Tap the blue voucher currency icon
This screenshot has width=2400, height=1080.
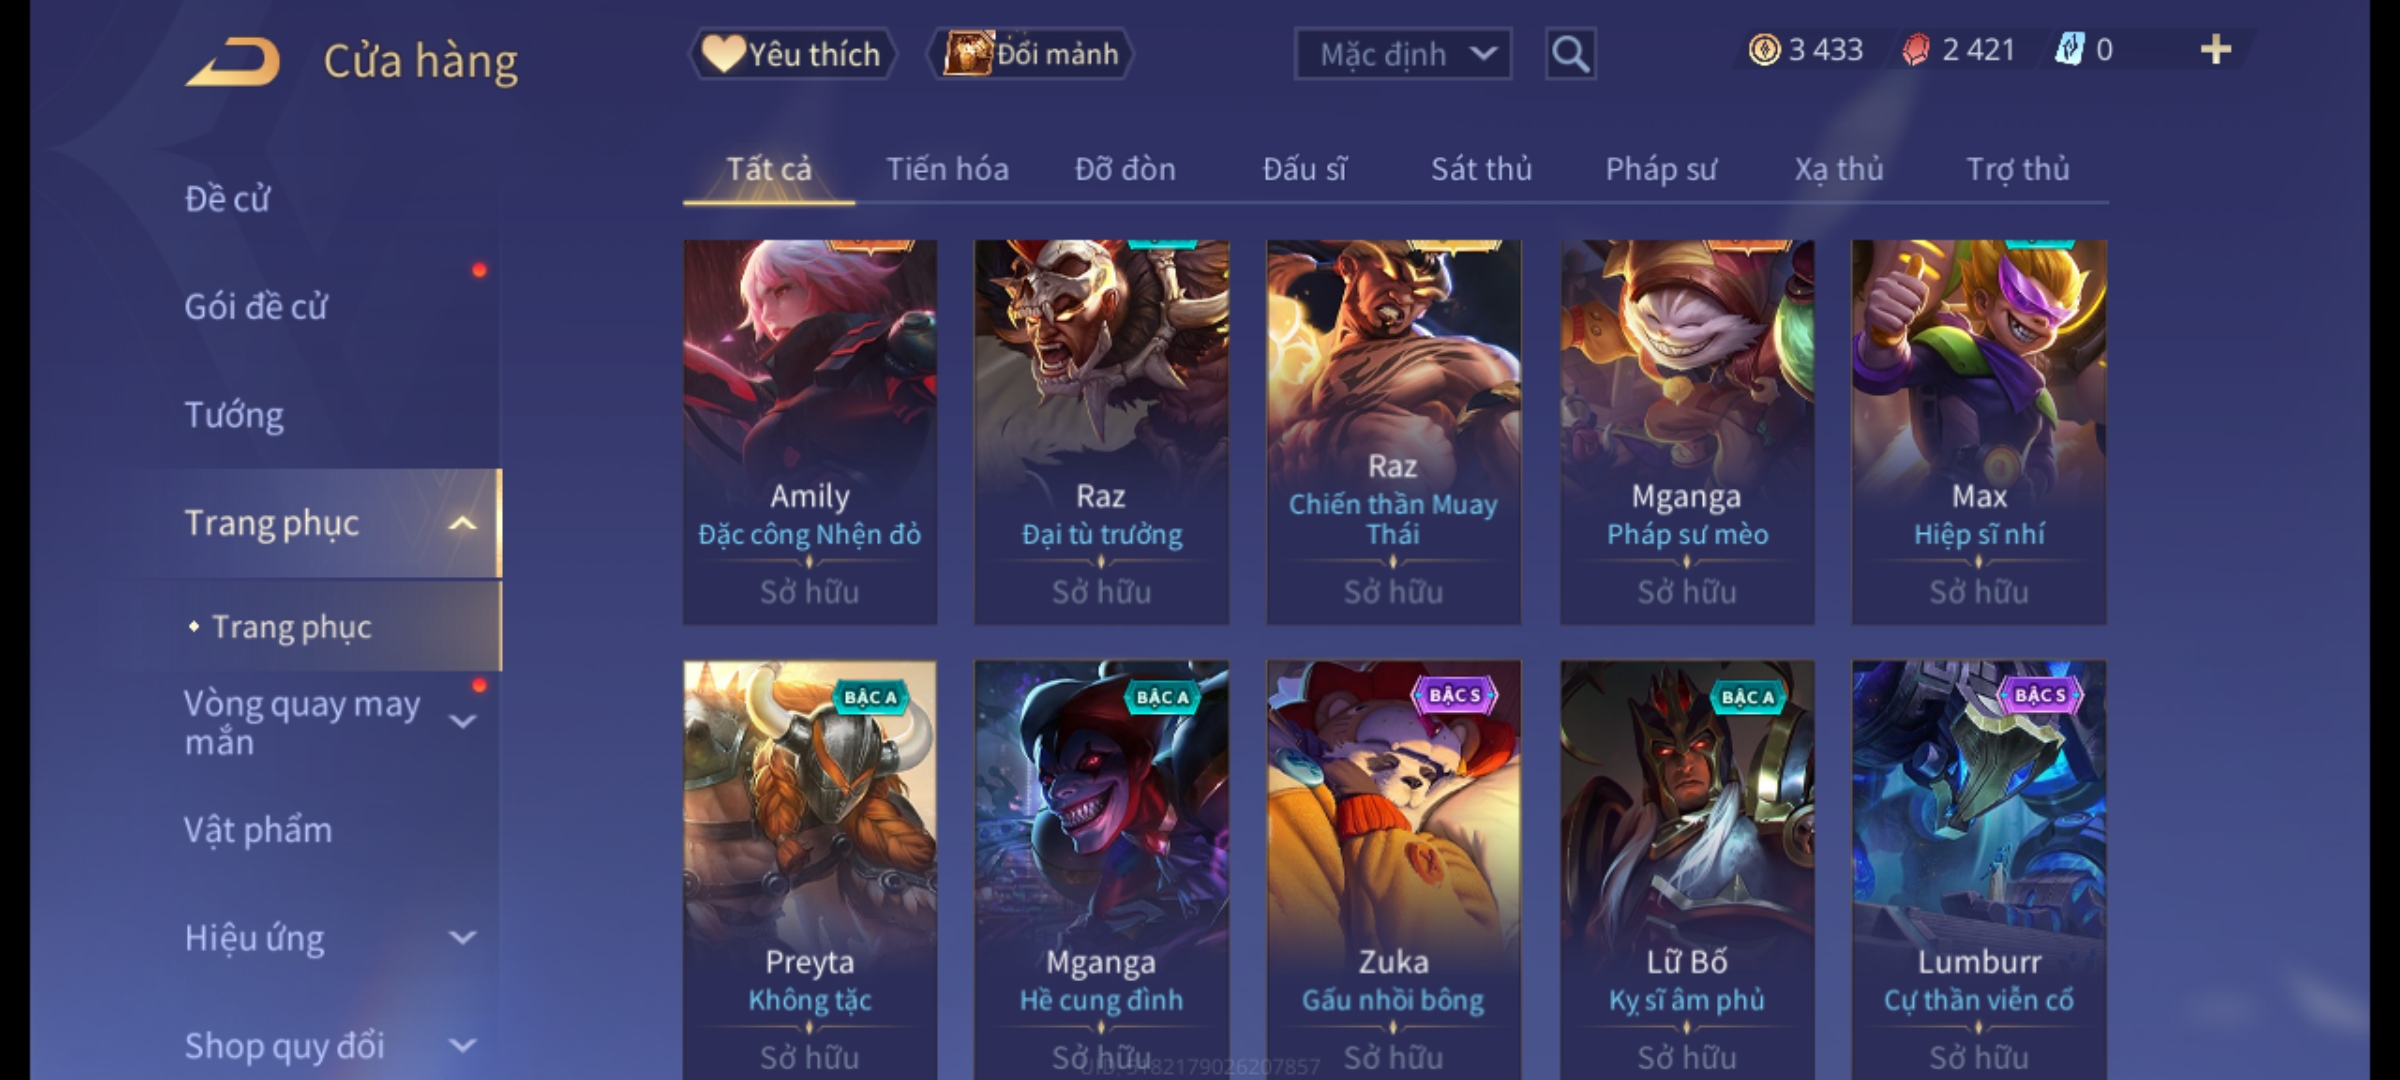point(2069,50)
